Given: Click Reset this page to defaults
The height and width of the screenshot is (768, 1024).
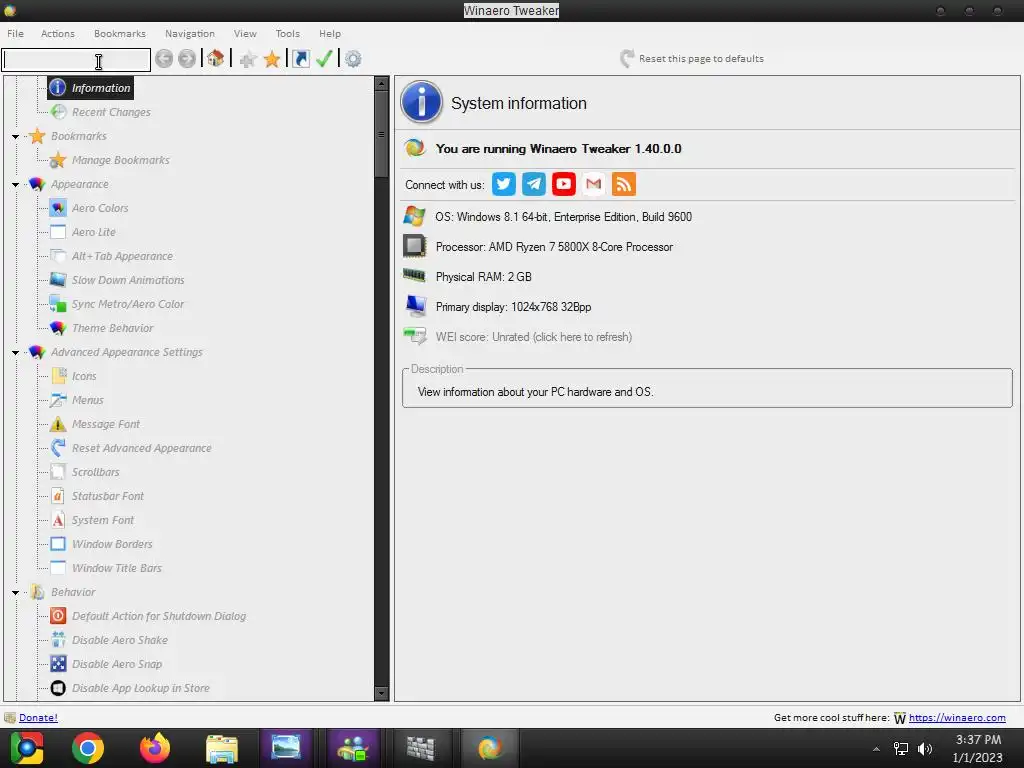Looking at the screenshot, I should point(692,59).
